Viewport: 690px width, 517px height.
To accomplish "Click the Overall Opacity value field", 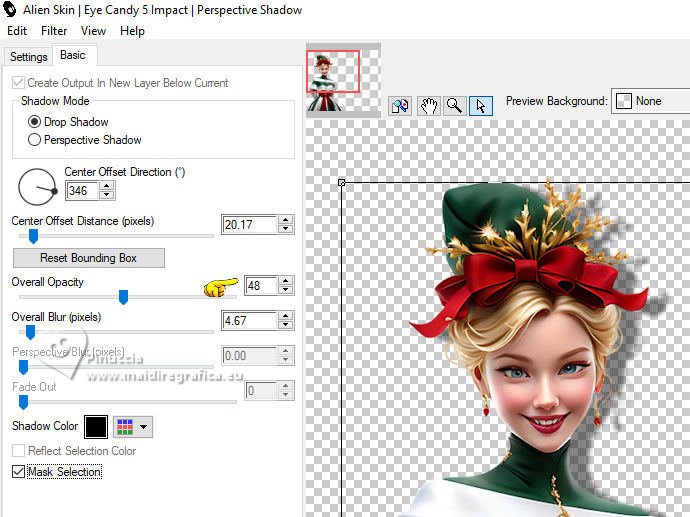I will (x=261, y=286).
